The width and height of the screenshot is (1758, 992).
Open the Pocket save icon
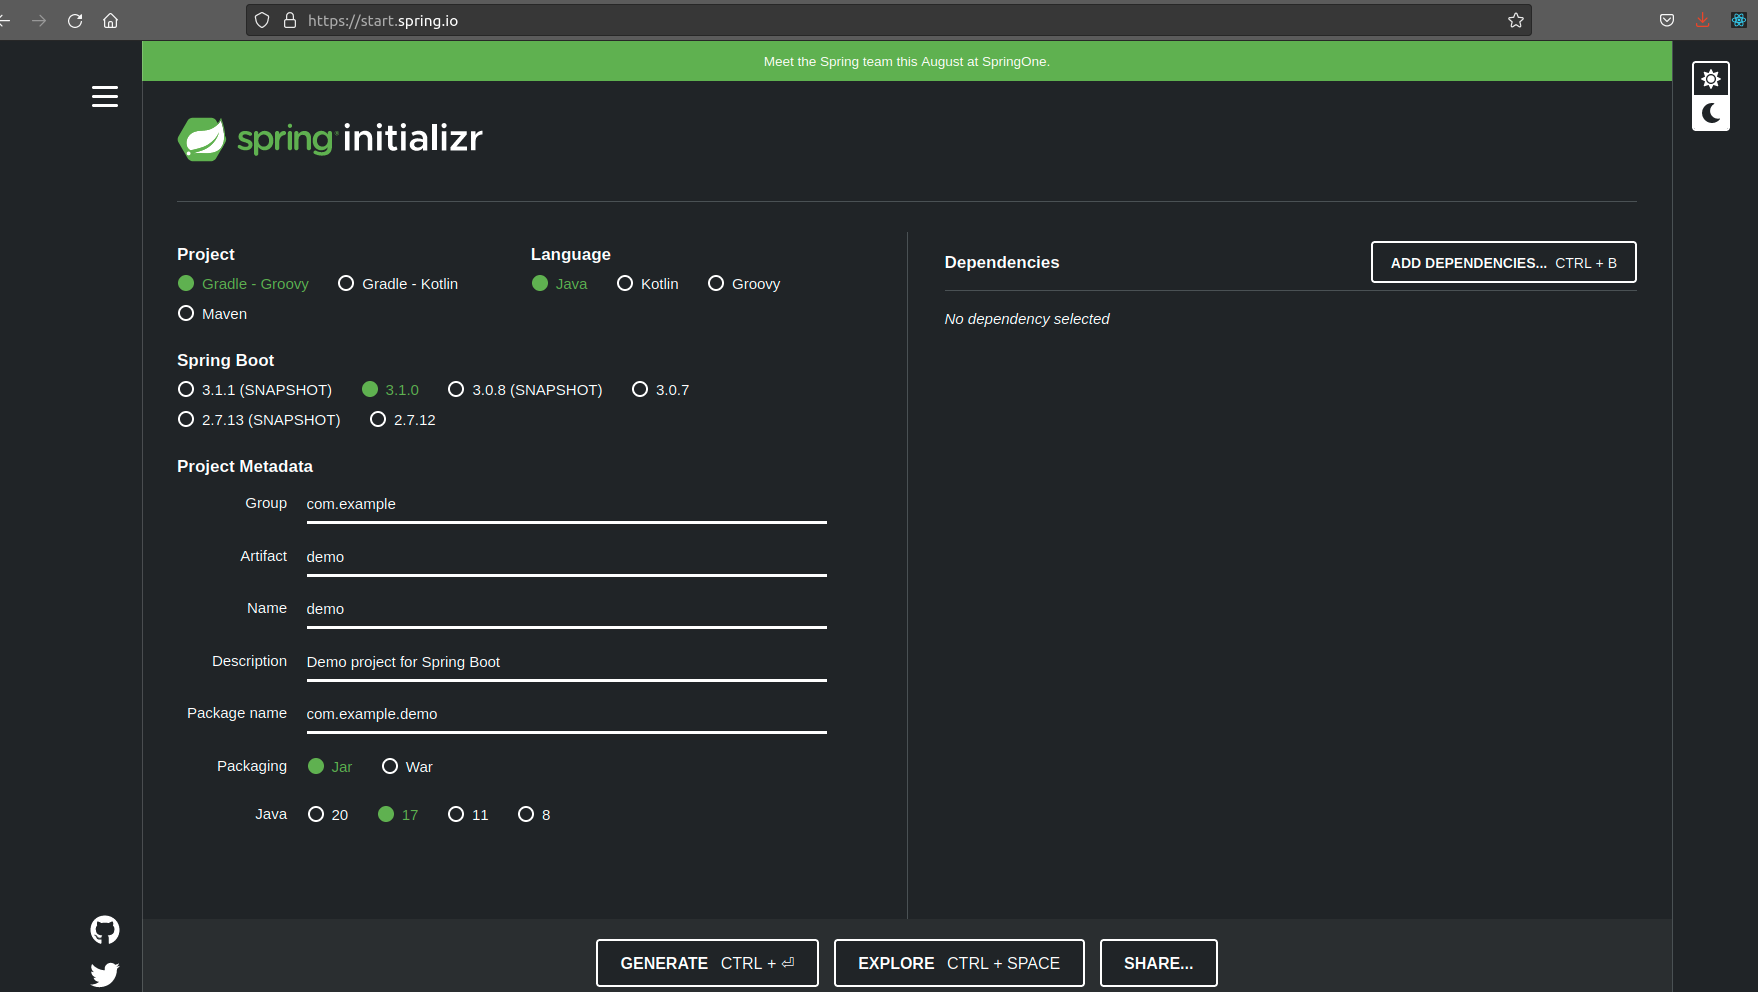(1667, 20)
